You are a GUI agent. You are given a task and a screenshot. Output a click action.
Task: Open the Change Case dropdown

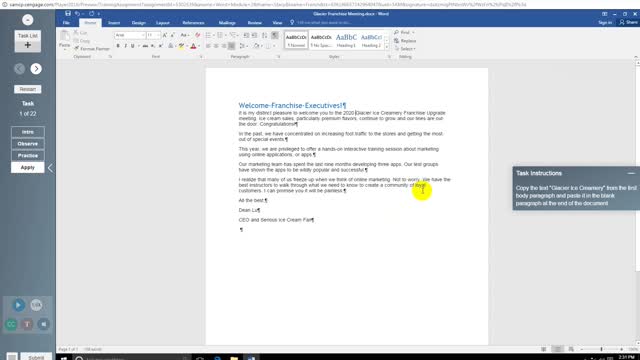tap(184, 35)
